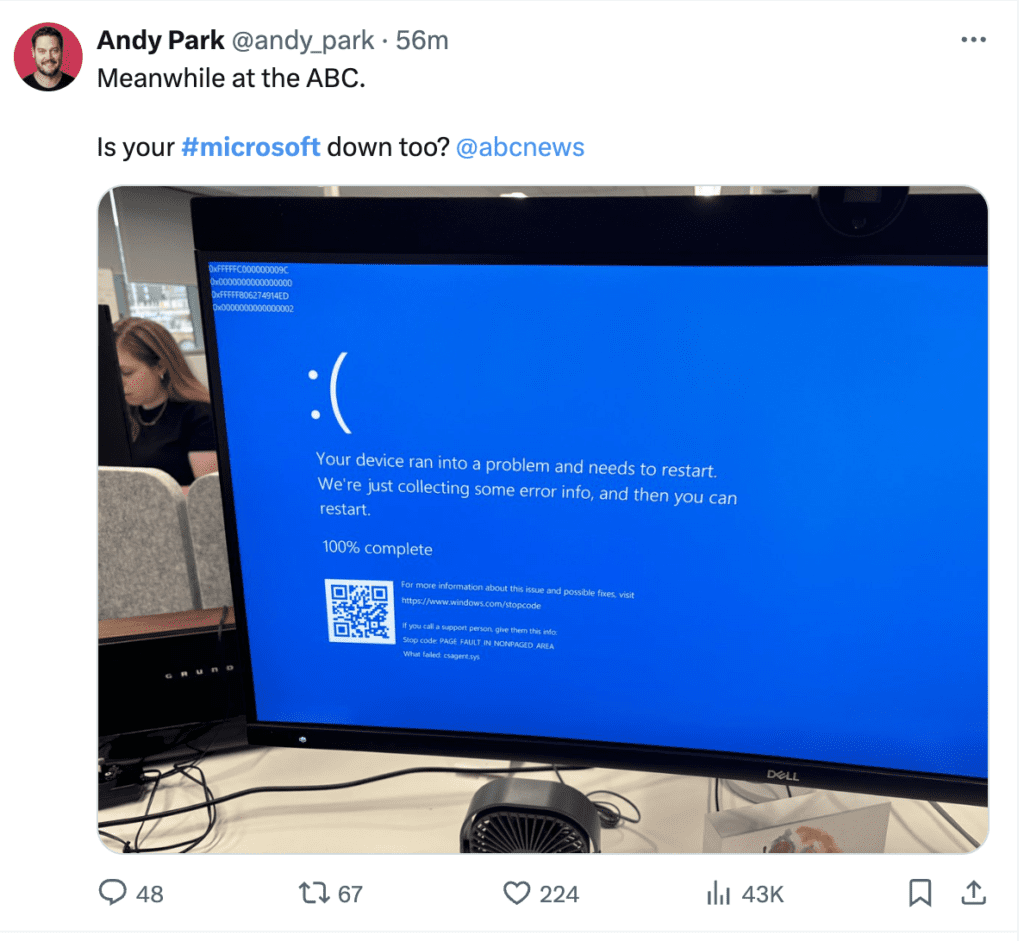Click the 'Meanwhile at the ABC.' tweet text
This screenshot has width=1024, height=941.
click(231, 78)
